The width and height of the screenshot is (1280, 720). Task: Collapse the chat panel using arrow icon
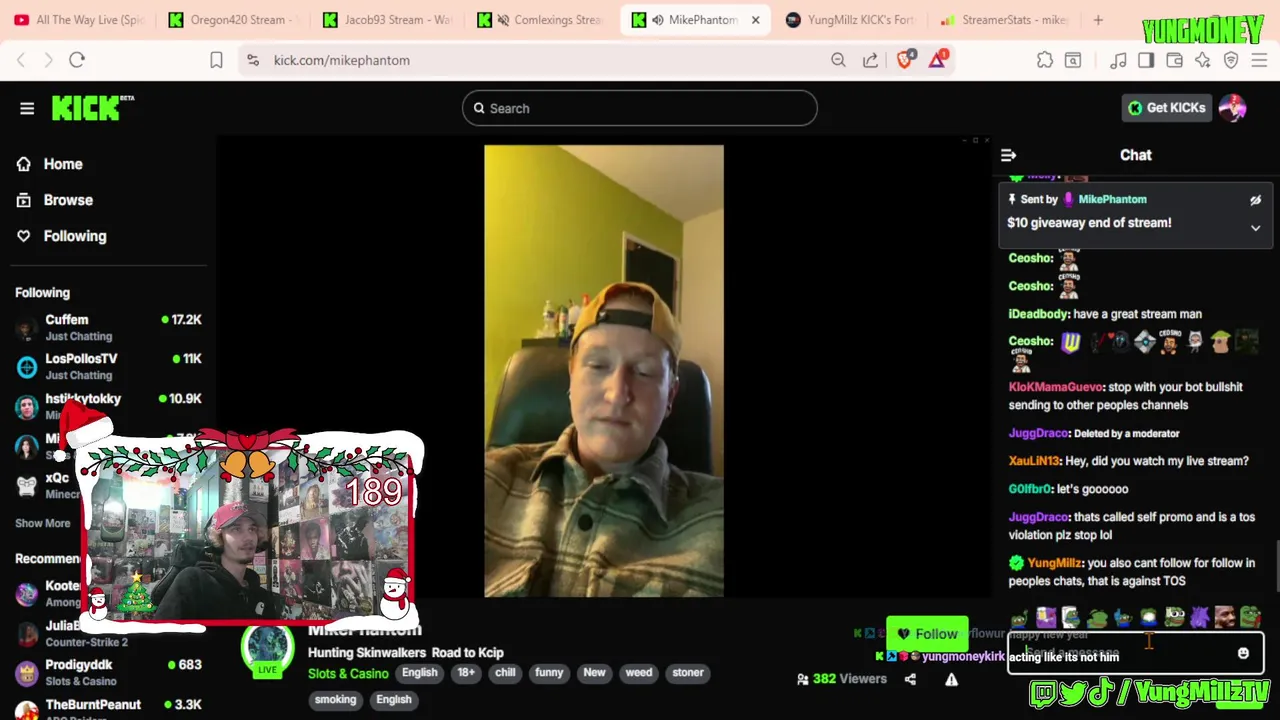(1008, 155)
